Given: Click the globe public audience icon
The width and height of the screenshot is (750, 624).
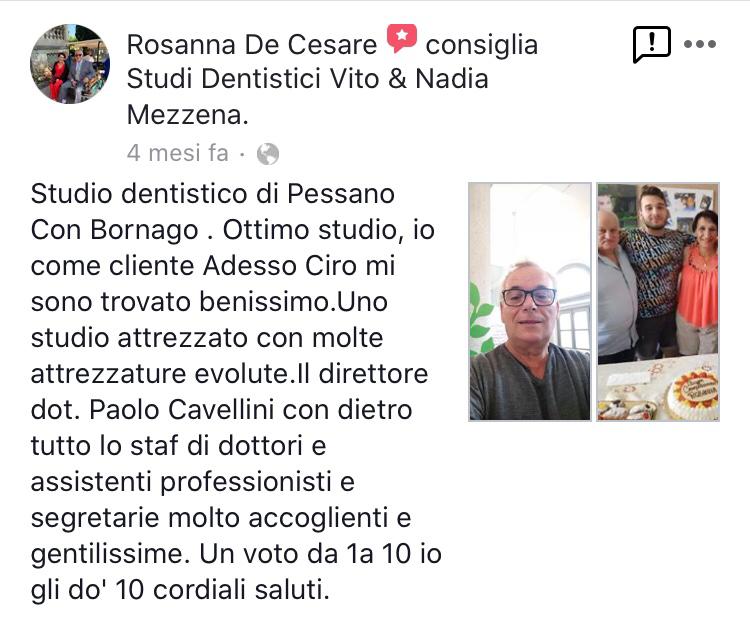Looking at the screenshot, I should pos(268,154).
